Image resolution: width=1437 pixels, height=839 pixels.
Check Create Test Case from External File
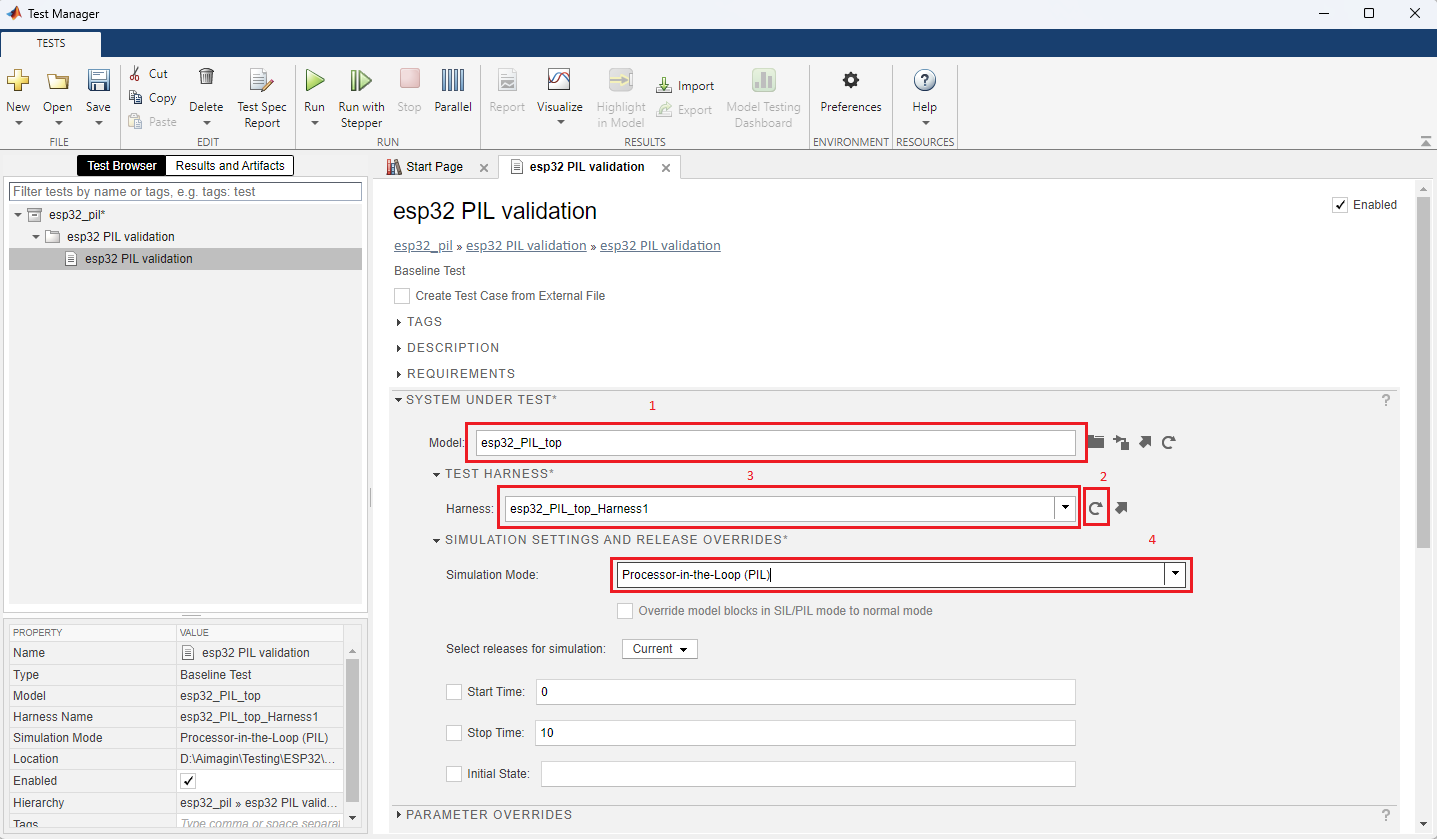tap(402, 296)
